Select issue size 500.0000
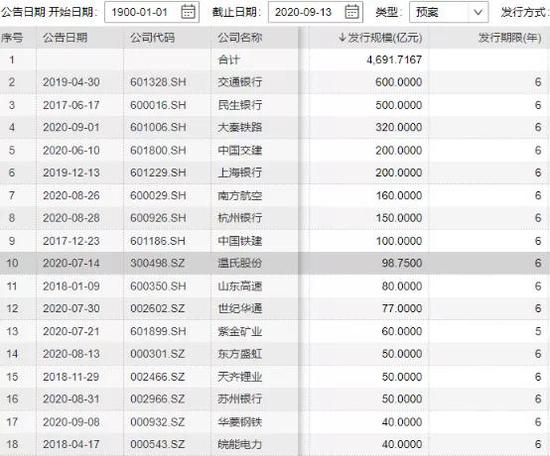Image resolution: width=550 pixels, height=456 pixels. (x=399, y=105)
